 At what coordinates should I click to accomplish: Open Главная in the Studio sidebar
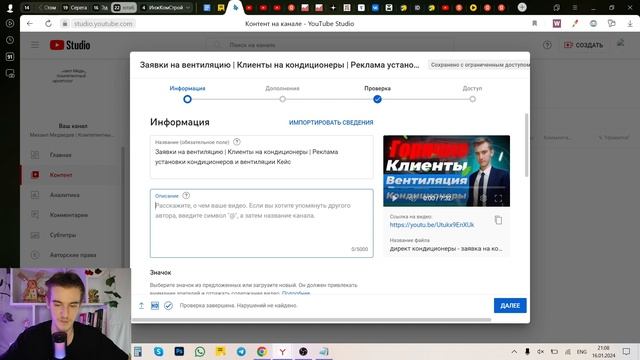71,155
